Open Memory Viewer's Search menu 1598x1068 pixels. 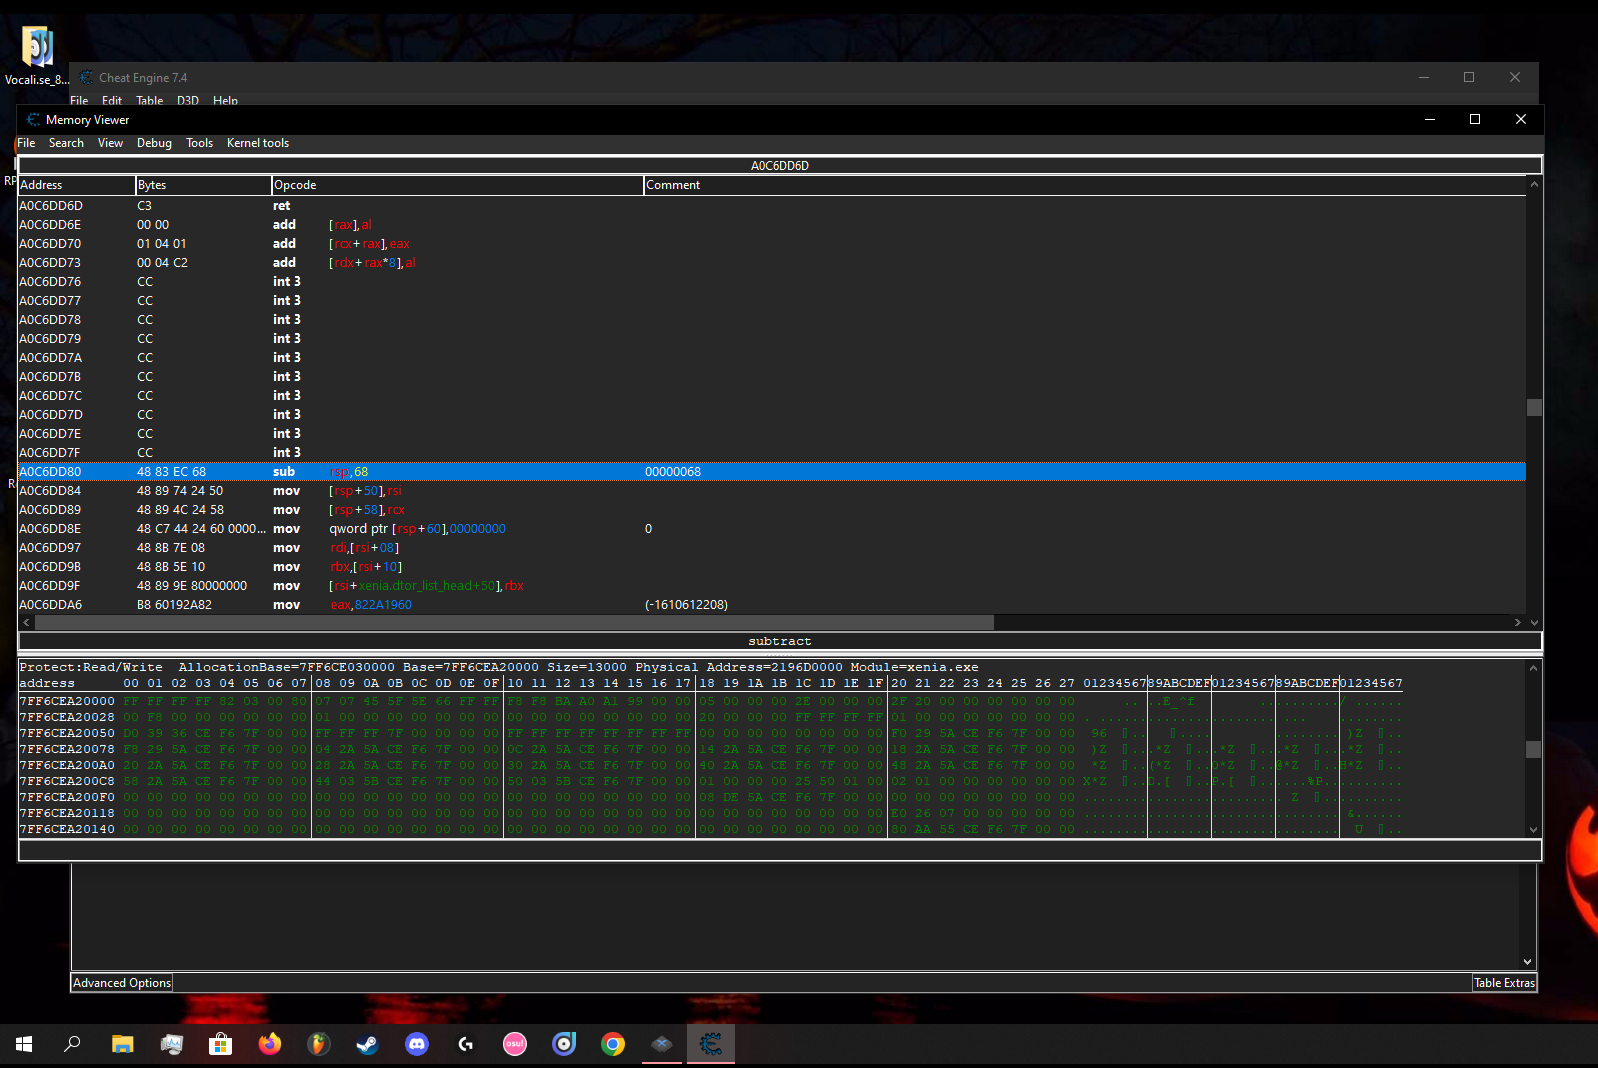pos(66,143)
